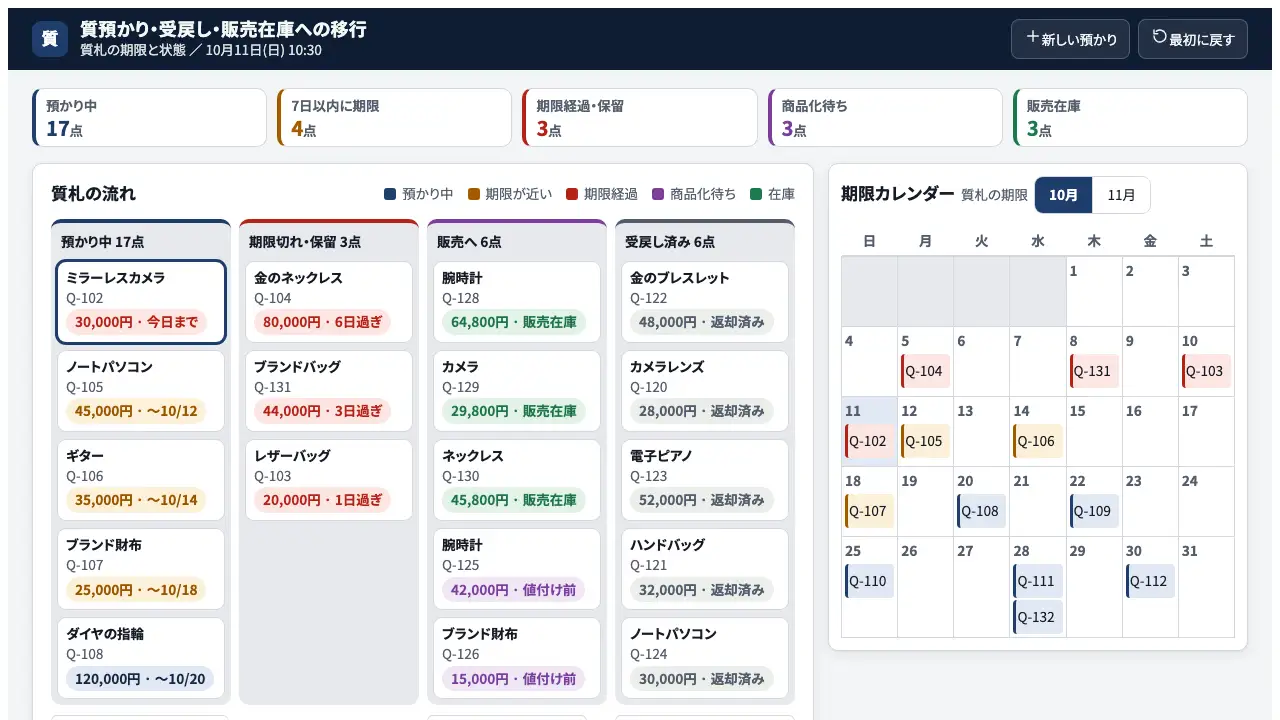This screenshot has height=720, width=1280.
Task: Click the 期限切れ・保留 3点 column header
Action: pos(305,242)
